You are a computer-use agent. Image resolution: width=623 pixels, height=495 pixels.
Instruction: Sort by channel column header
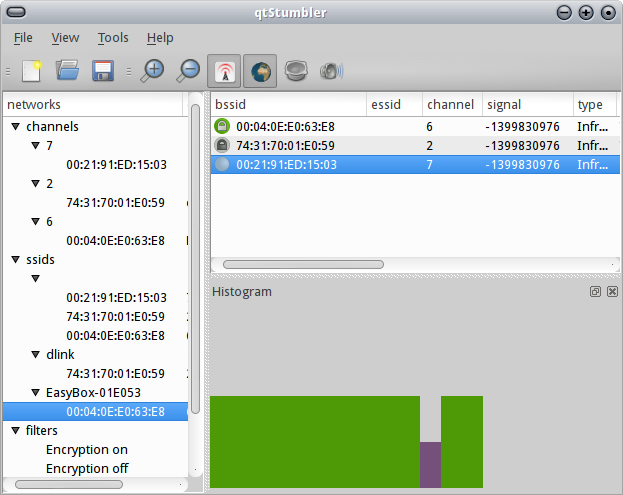453,104
